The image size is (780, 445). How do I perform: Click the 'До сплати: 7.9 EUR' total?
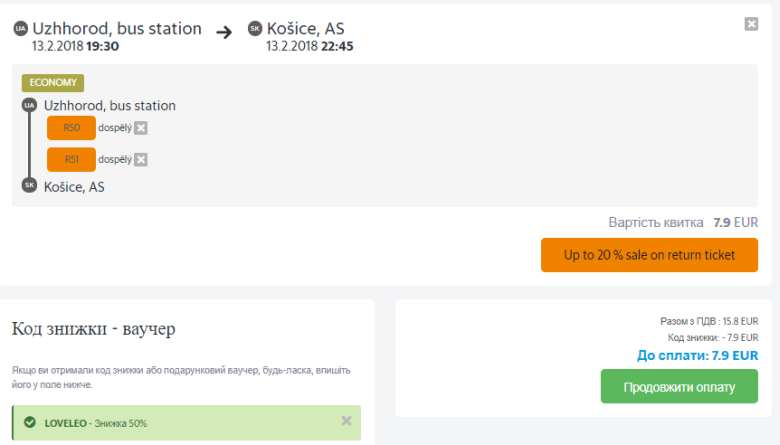coord(697,355)
